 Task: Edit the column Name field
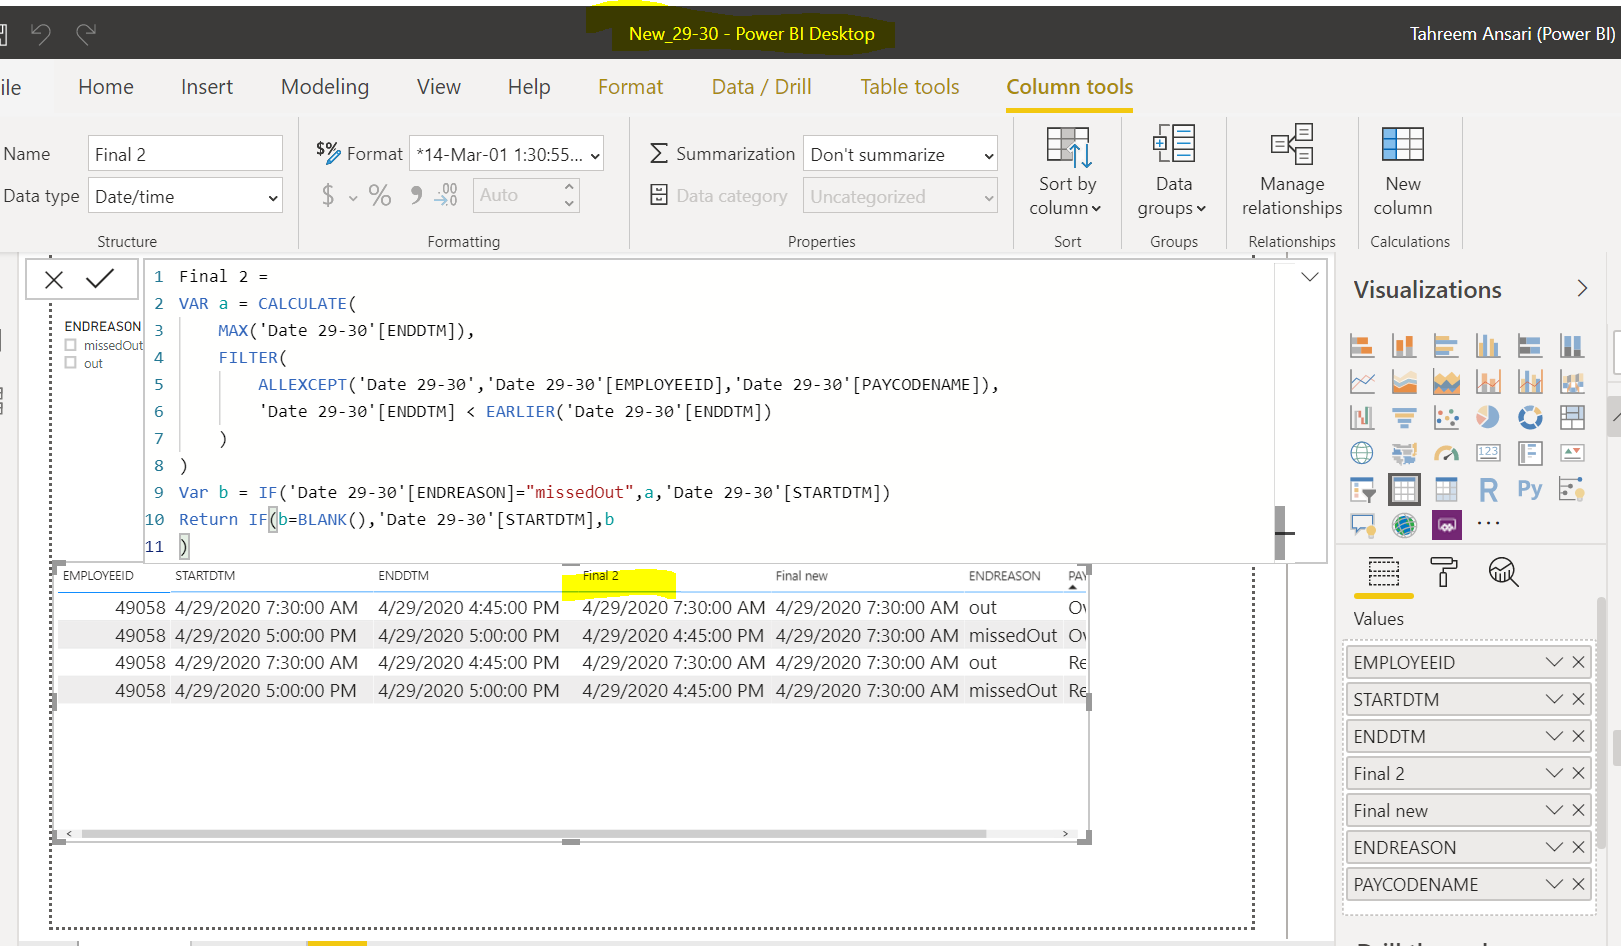pyautogui.click(x=185, y=154)
